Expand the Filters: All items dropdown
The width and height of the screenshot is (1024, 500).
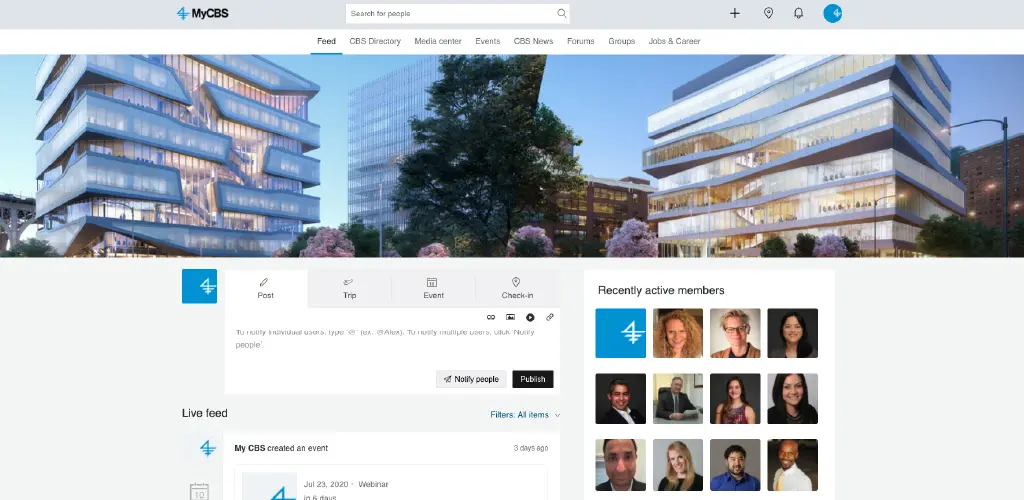pyautogui.click(x=525, y=414)
